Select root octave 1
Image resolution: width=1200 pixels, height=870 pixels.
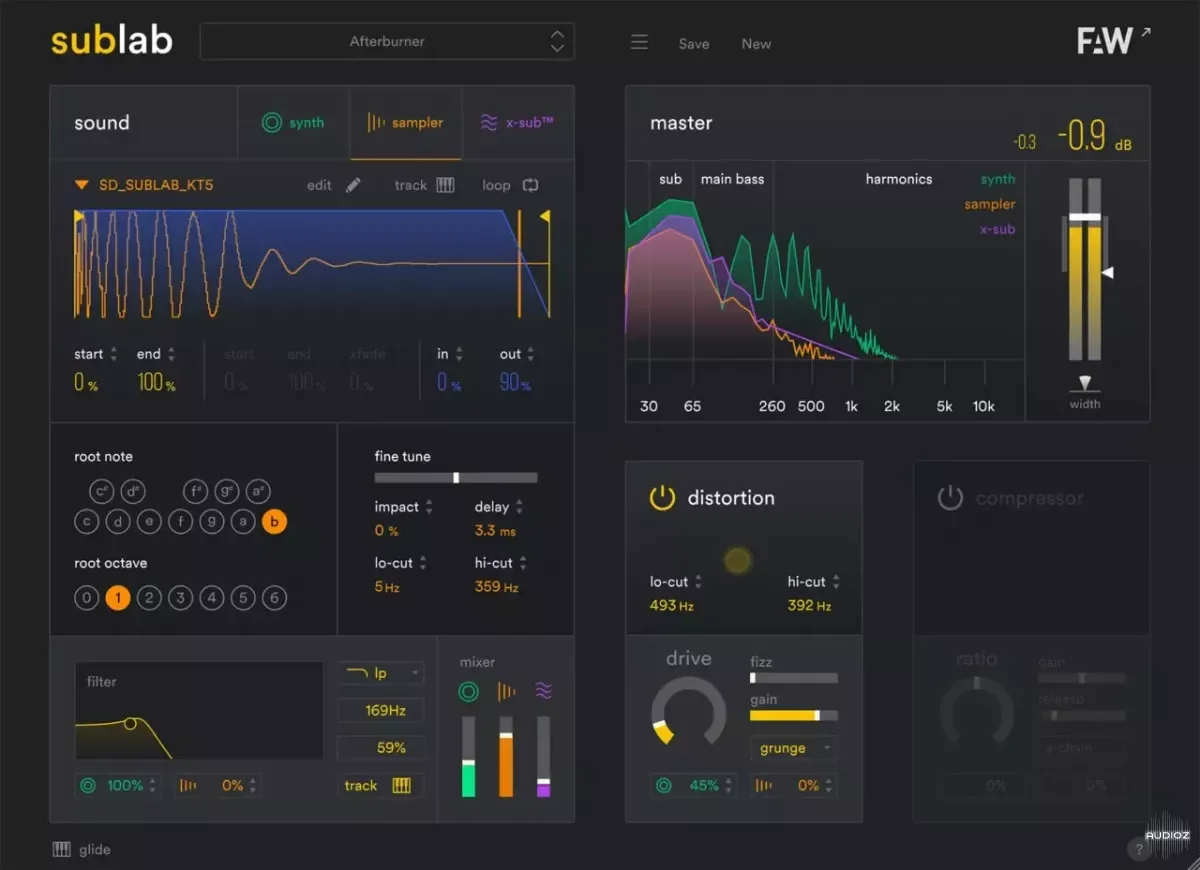[118, 598]
